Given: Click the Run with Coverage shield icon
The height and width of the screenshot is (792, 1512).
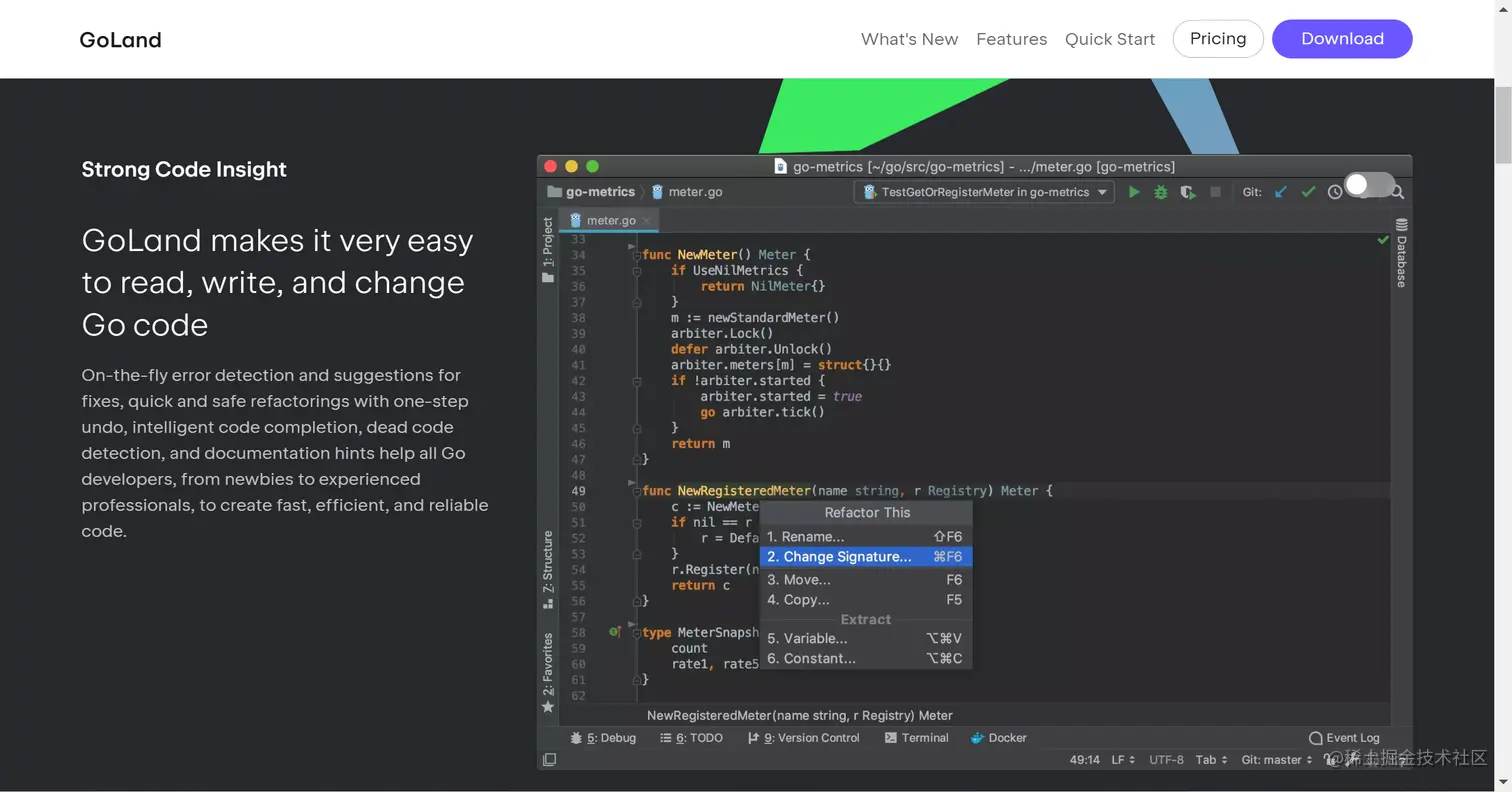Looking at the screenshot, I should click(1188, 192).
